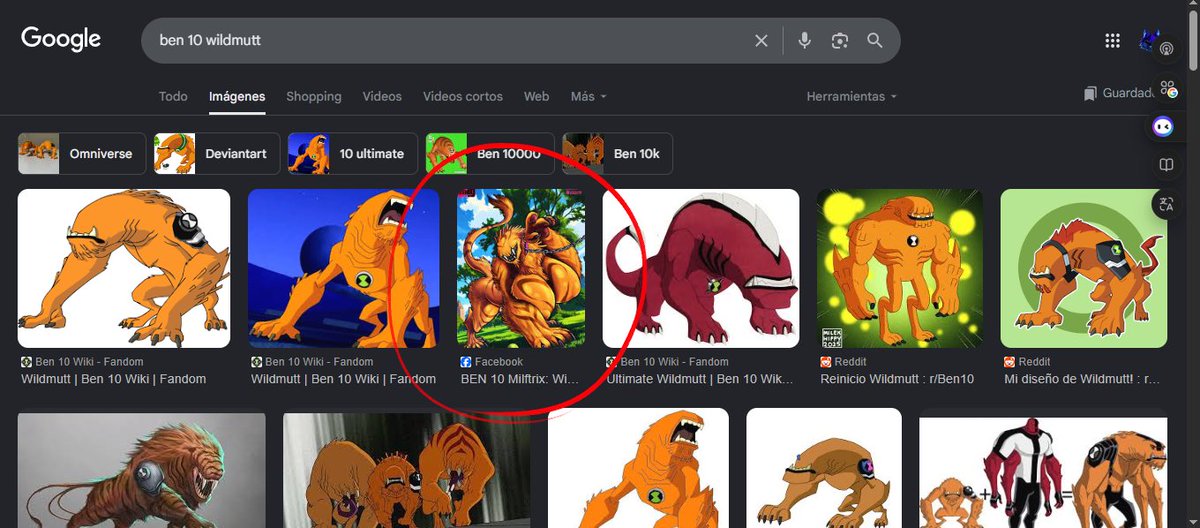Click the Guardado bookmark icon
The height and width of the screenshot is (528, 1200).
1090,93
